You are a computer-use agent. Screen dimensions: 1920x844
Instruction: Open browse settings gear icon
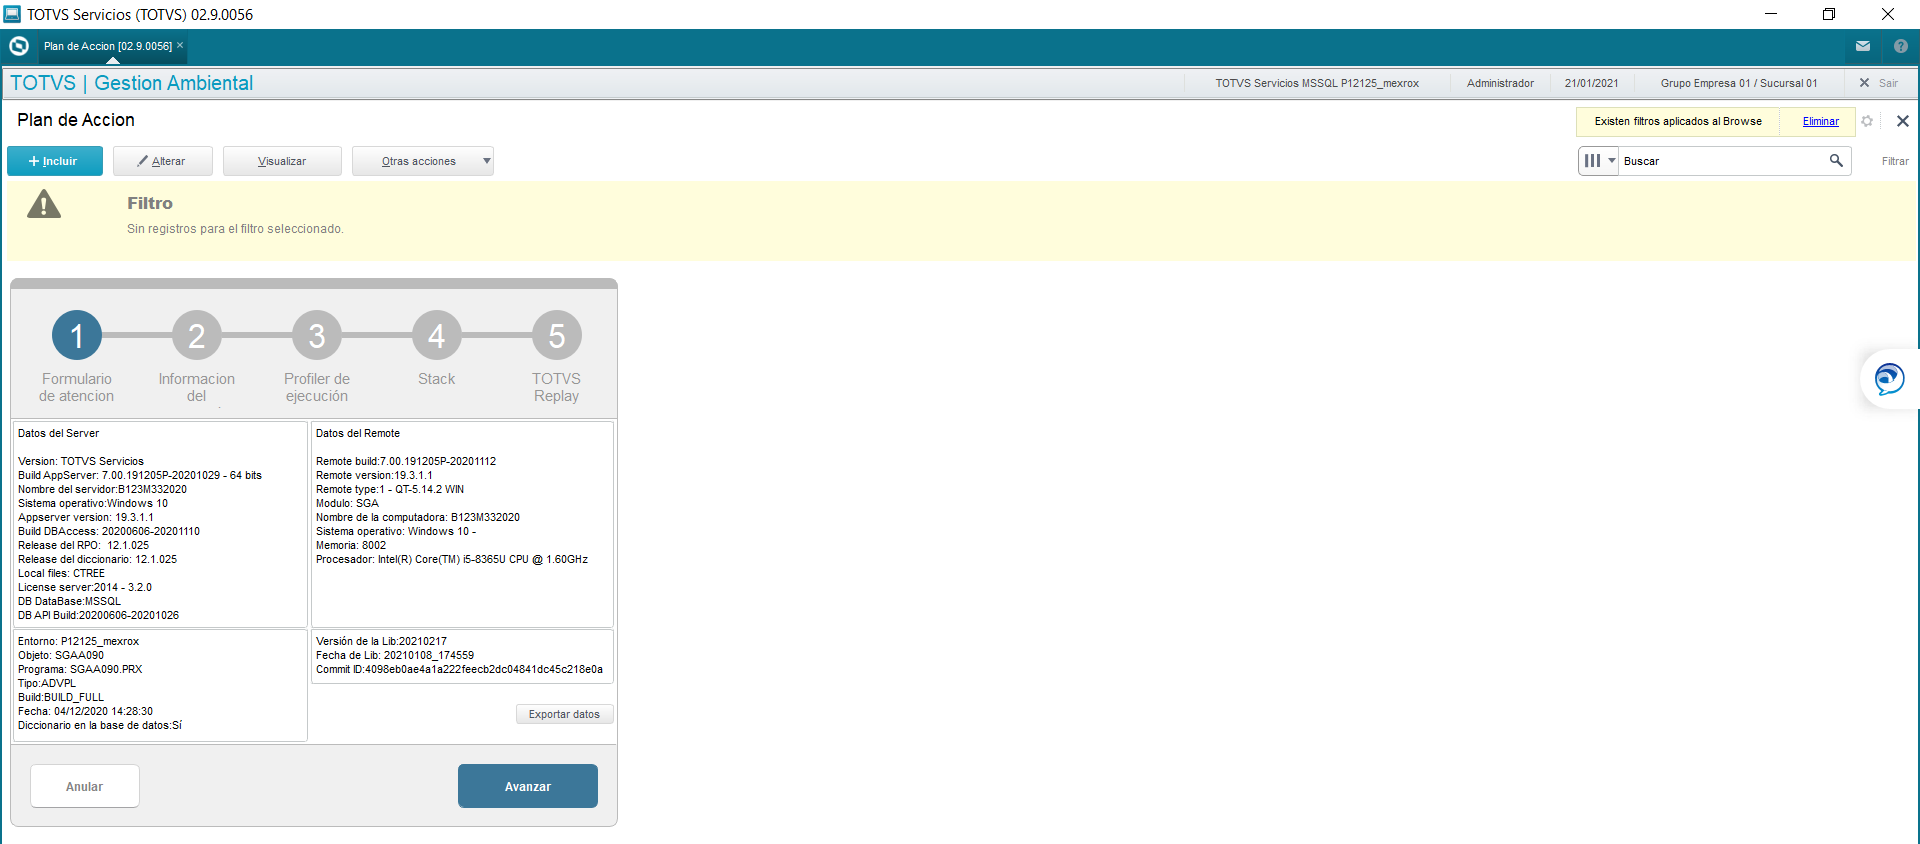[1867, 121]
